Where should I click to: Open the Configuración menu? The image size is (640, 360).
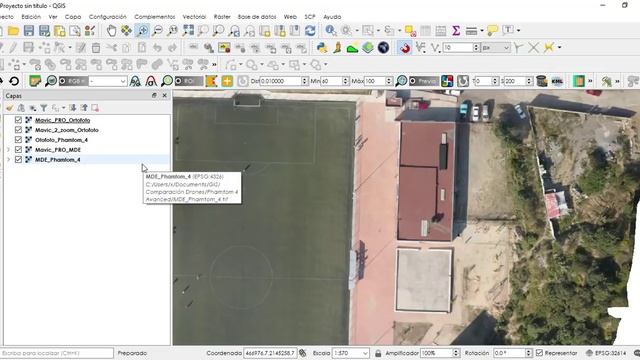point(108,17)
